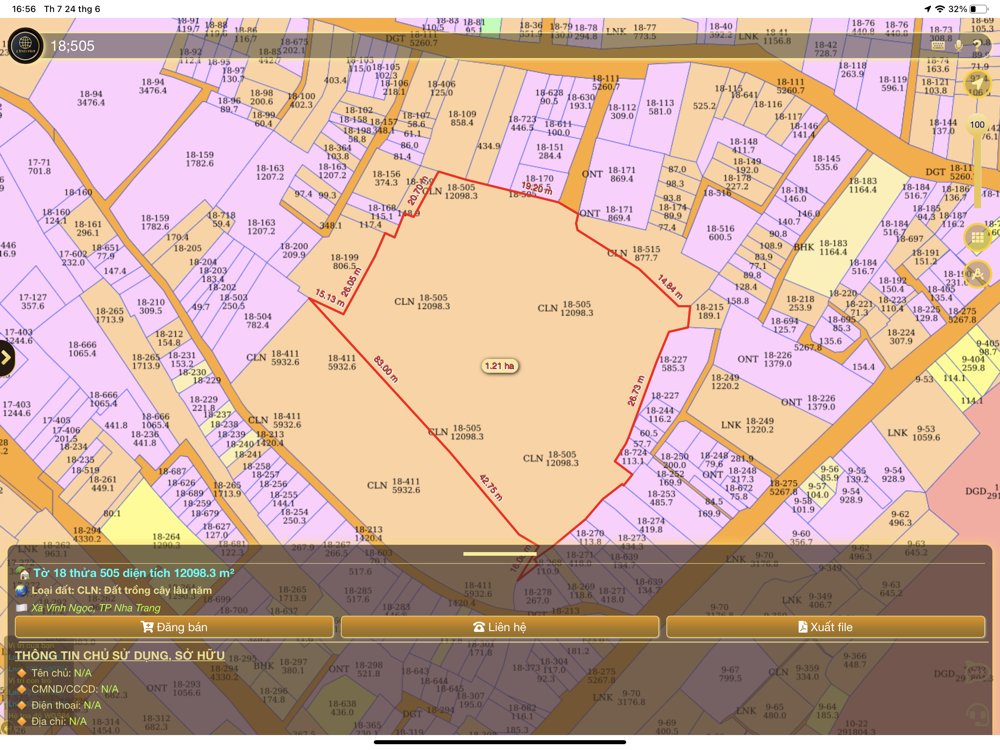Tap the Xã Vĩnh Ngọc, TP Nha Trang link
This screenshot has height=750, width=1000.
[96, 608]
